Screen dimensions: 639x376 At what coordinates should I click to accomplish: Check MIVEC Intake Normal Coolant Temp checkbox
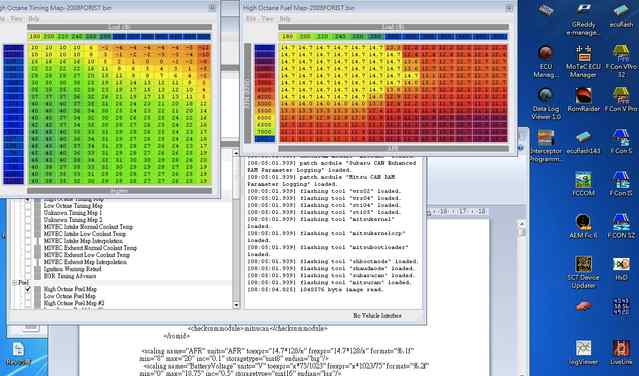(28, 226)
